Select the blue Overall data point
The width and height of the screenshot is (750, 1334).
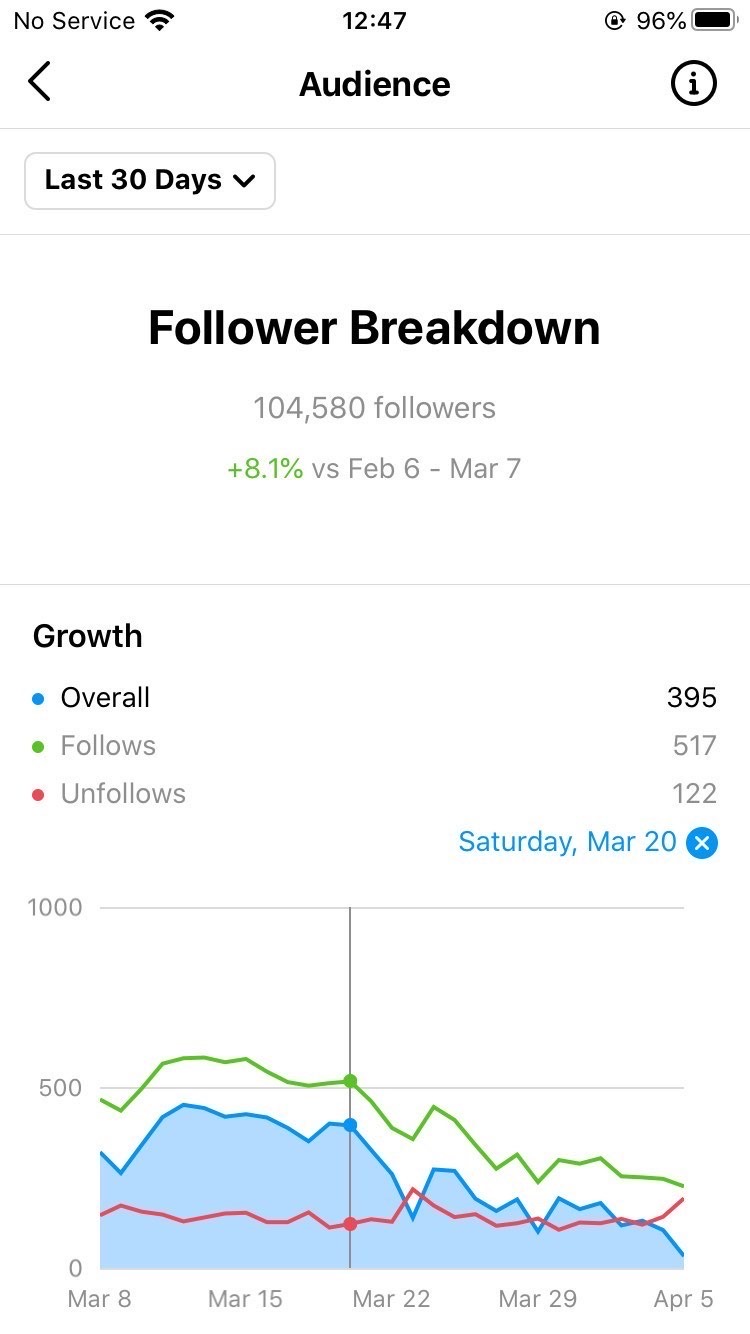coord(350,1125)
